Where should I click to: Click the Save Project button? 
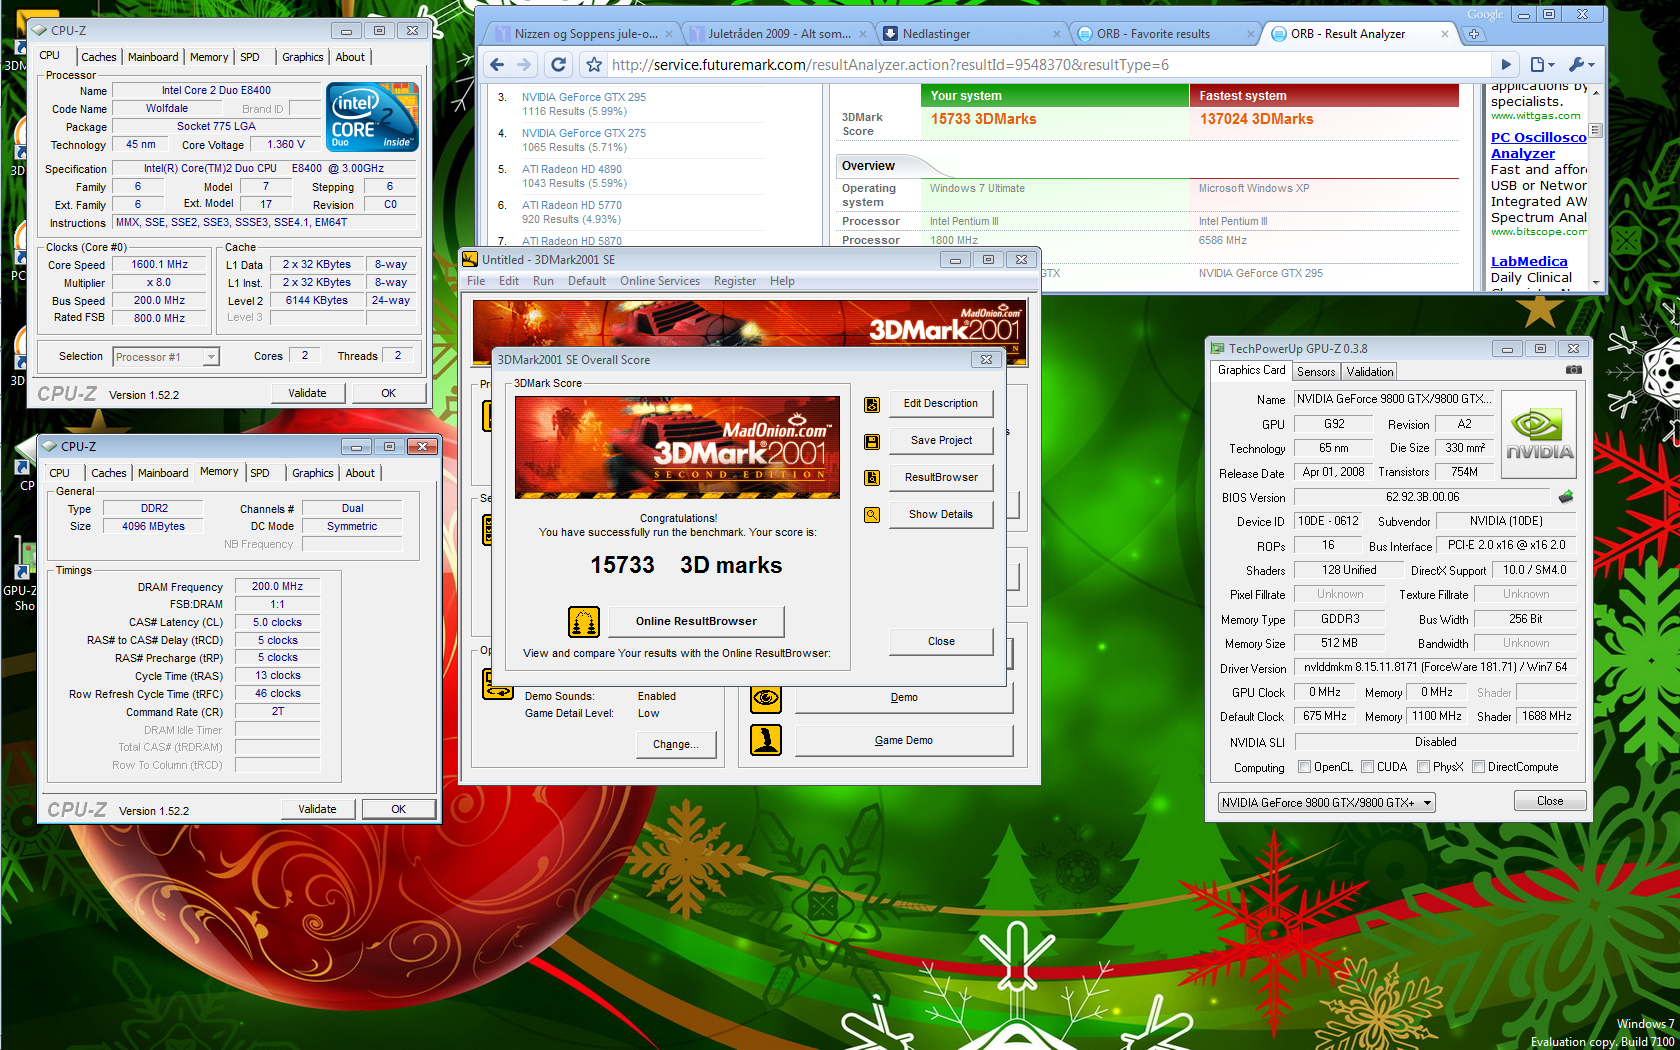pos(941,440)
